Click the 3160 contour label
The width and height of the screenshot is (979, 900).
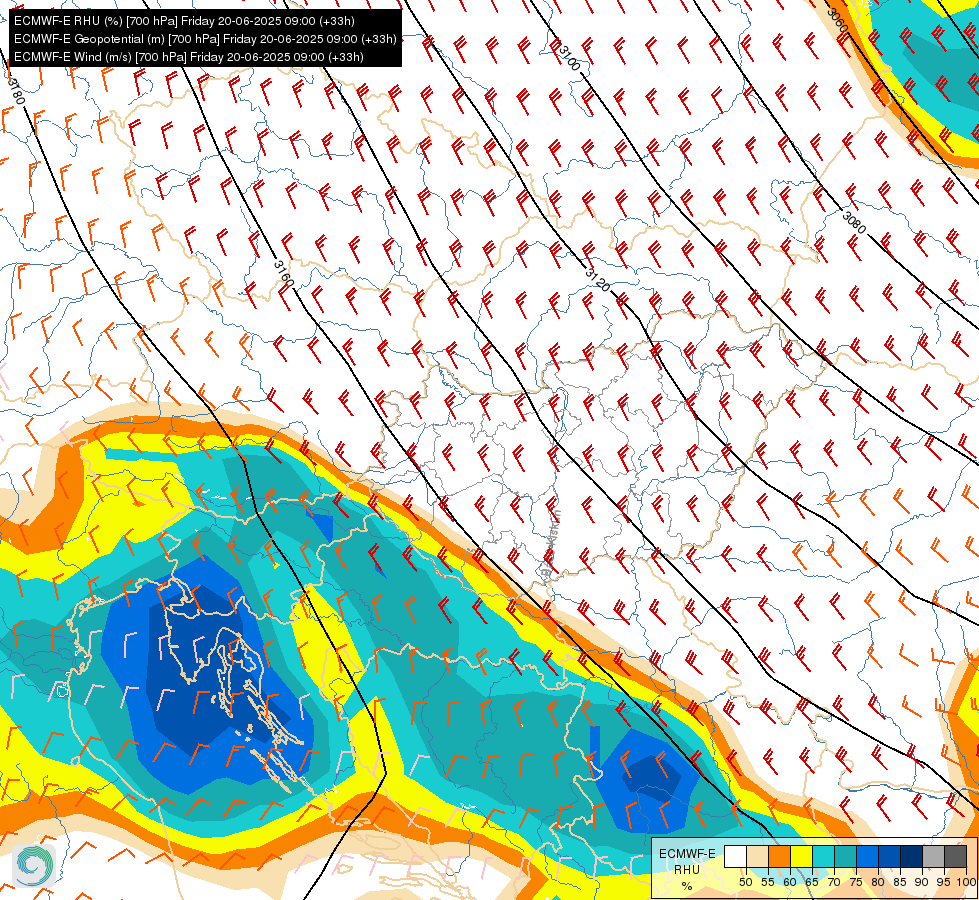tap(283, 274)
